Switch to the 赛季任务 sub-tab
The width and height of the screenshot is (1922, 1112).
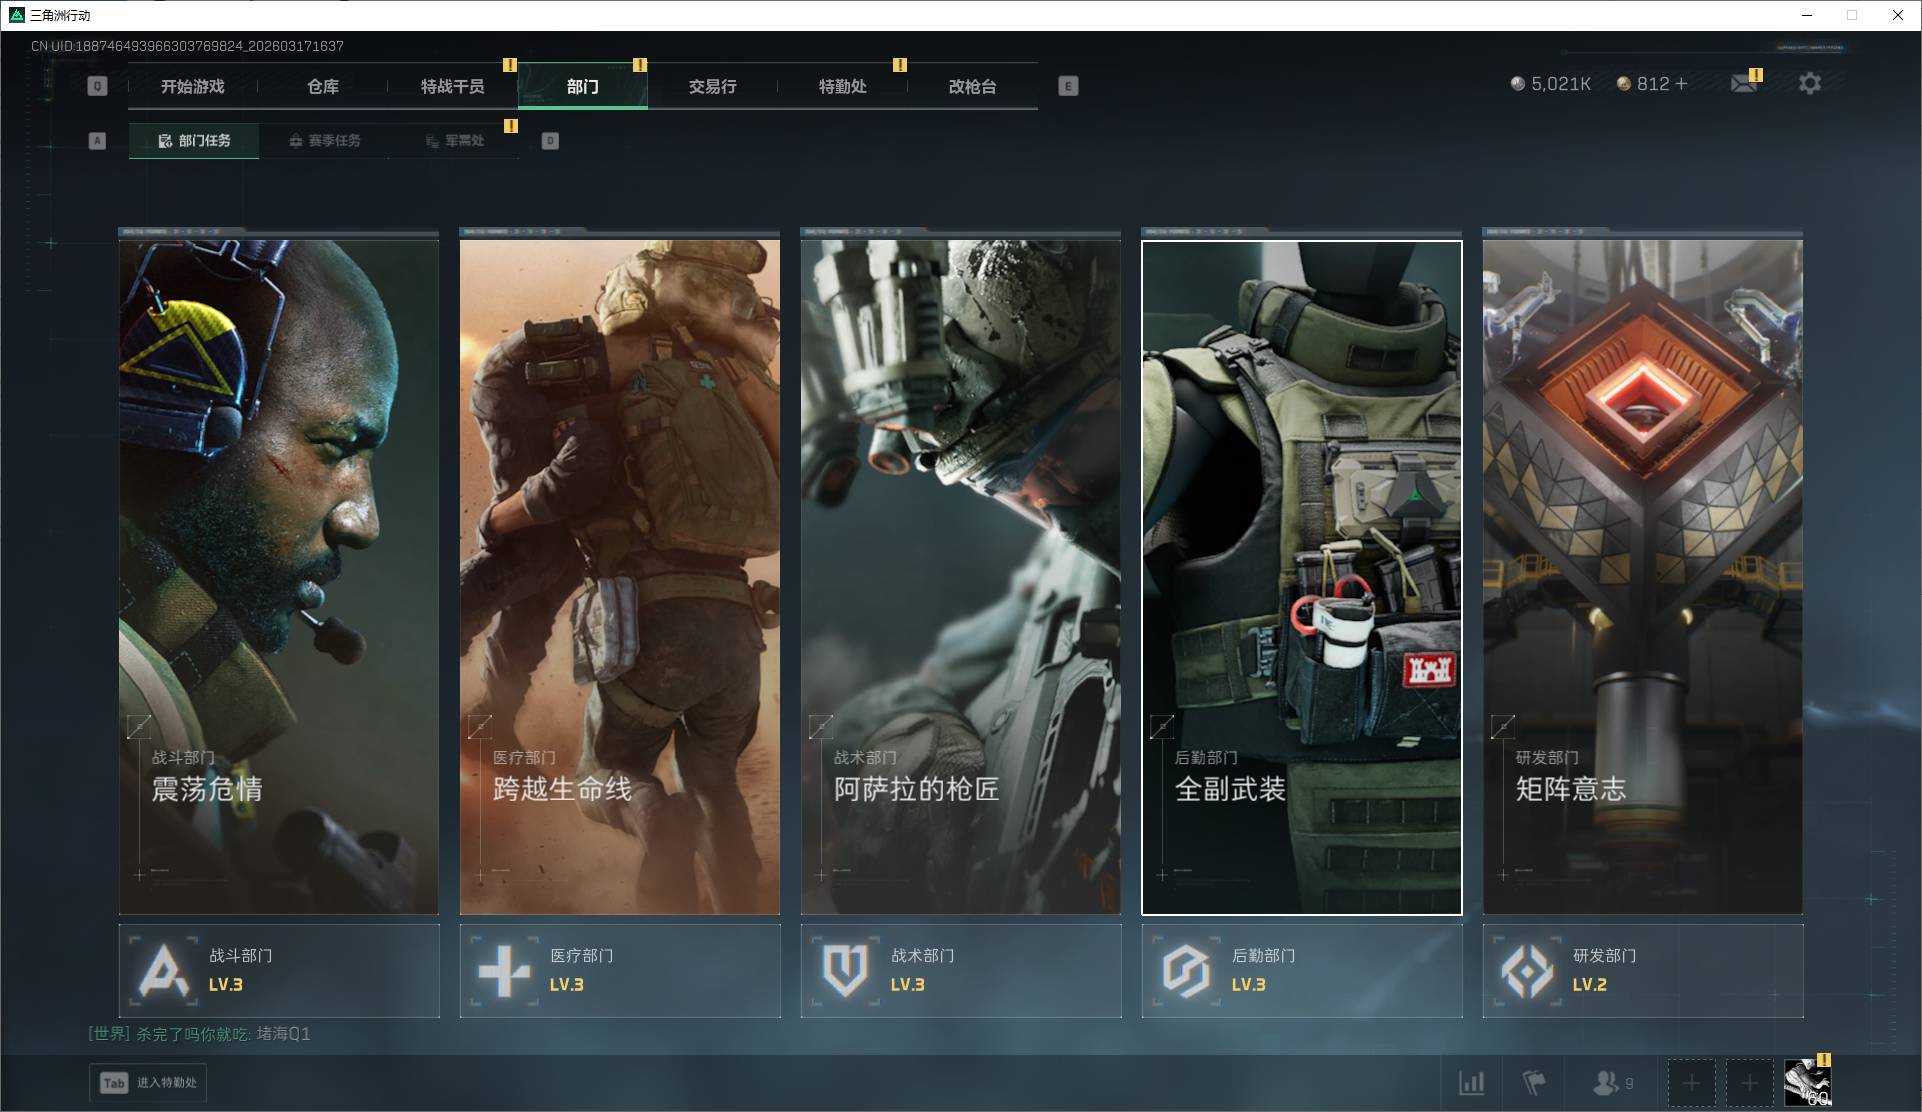tap(324, 141)
